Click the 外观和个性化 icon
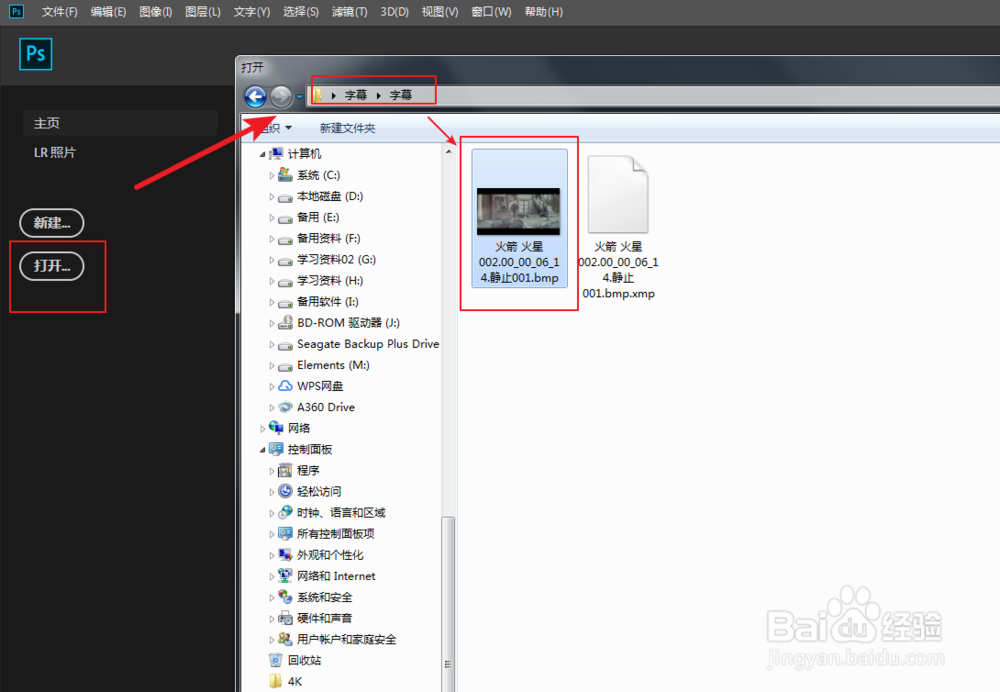Image resolution: width=1000 pixels, height=692 pixels. coord(285,555)
